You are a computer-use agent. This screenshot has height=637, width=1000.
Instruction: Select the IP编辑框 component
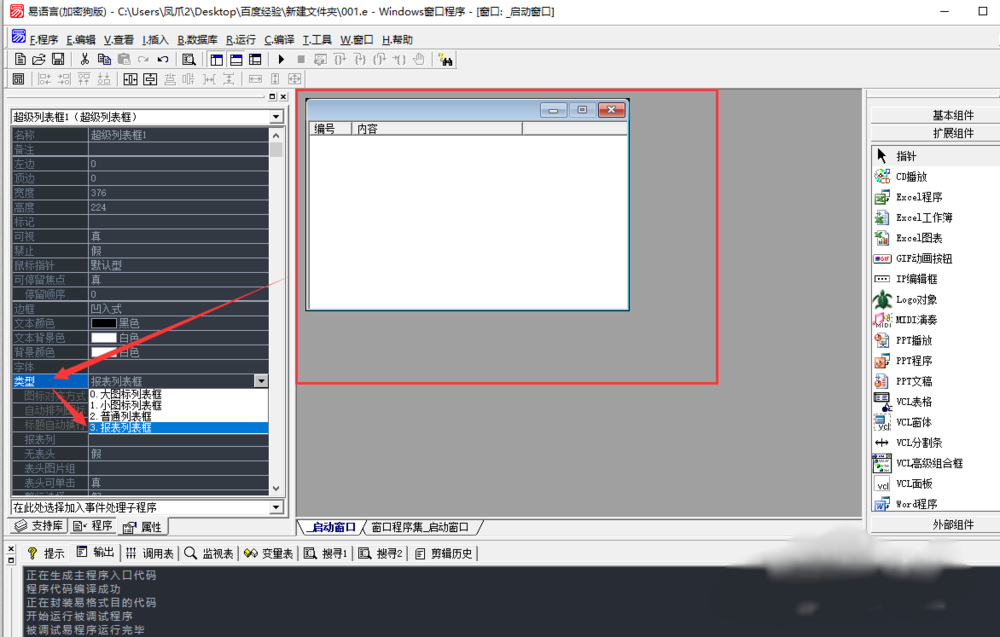click(x=916, y=279)
